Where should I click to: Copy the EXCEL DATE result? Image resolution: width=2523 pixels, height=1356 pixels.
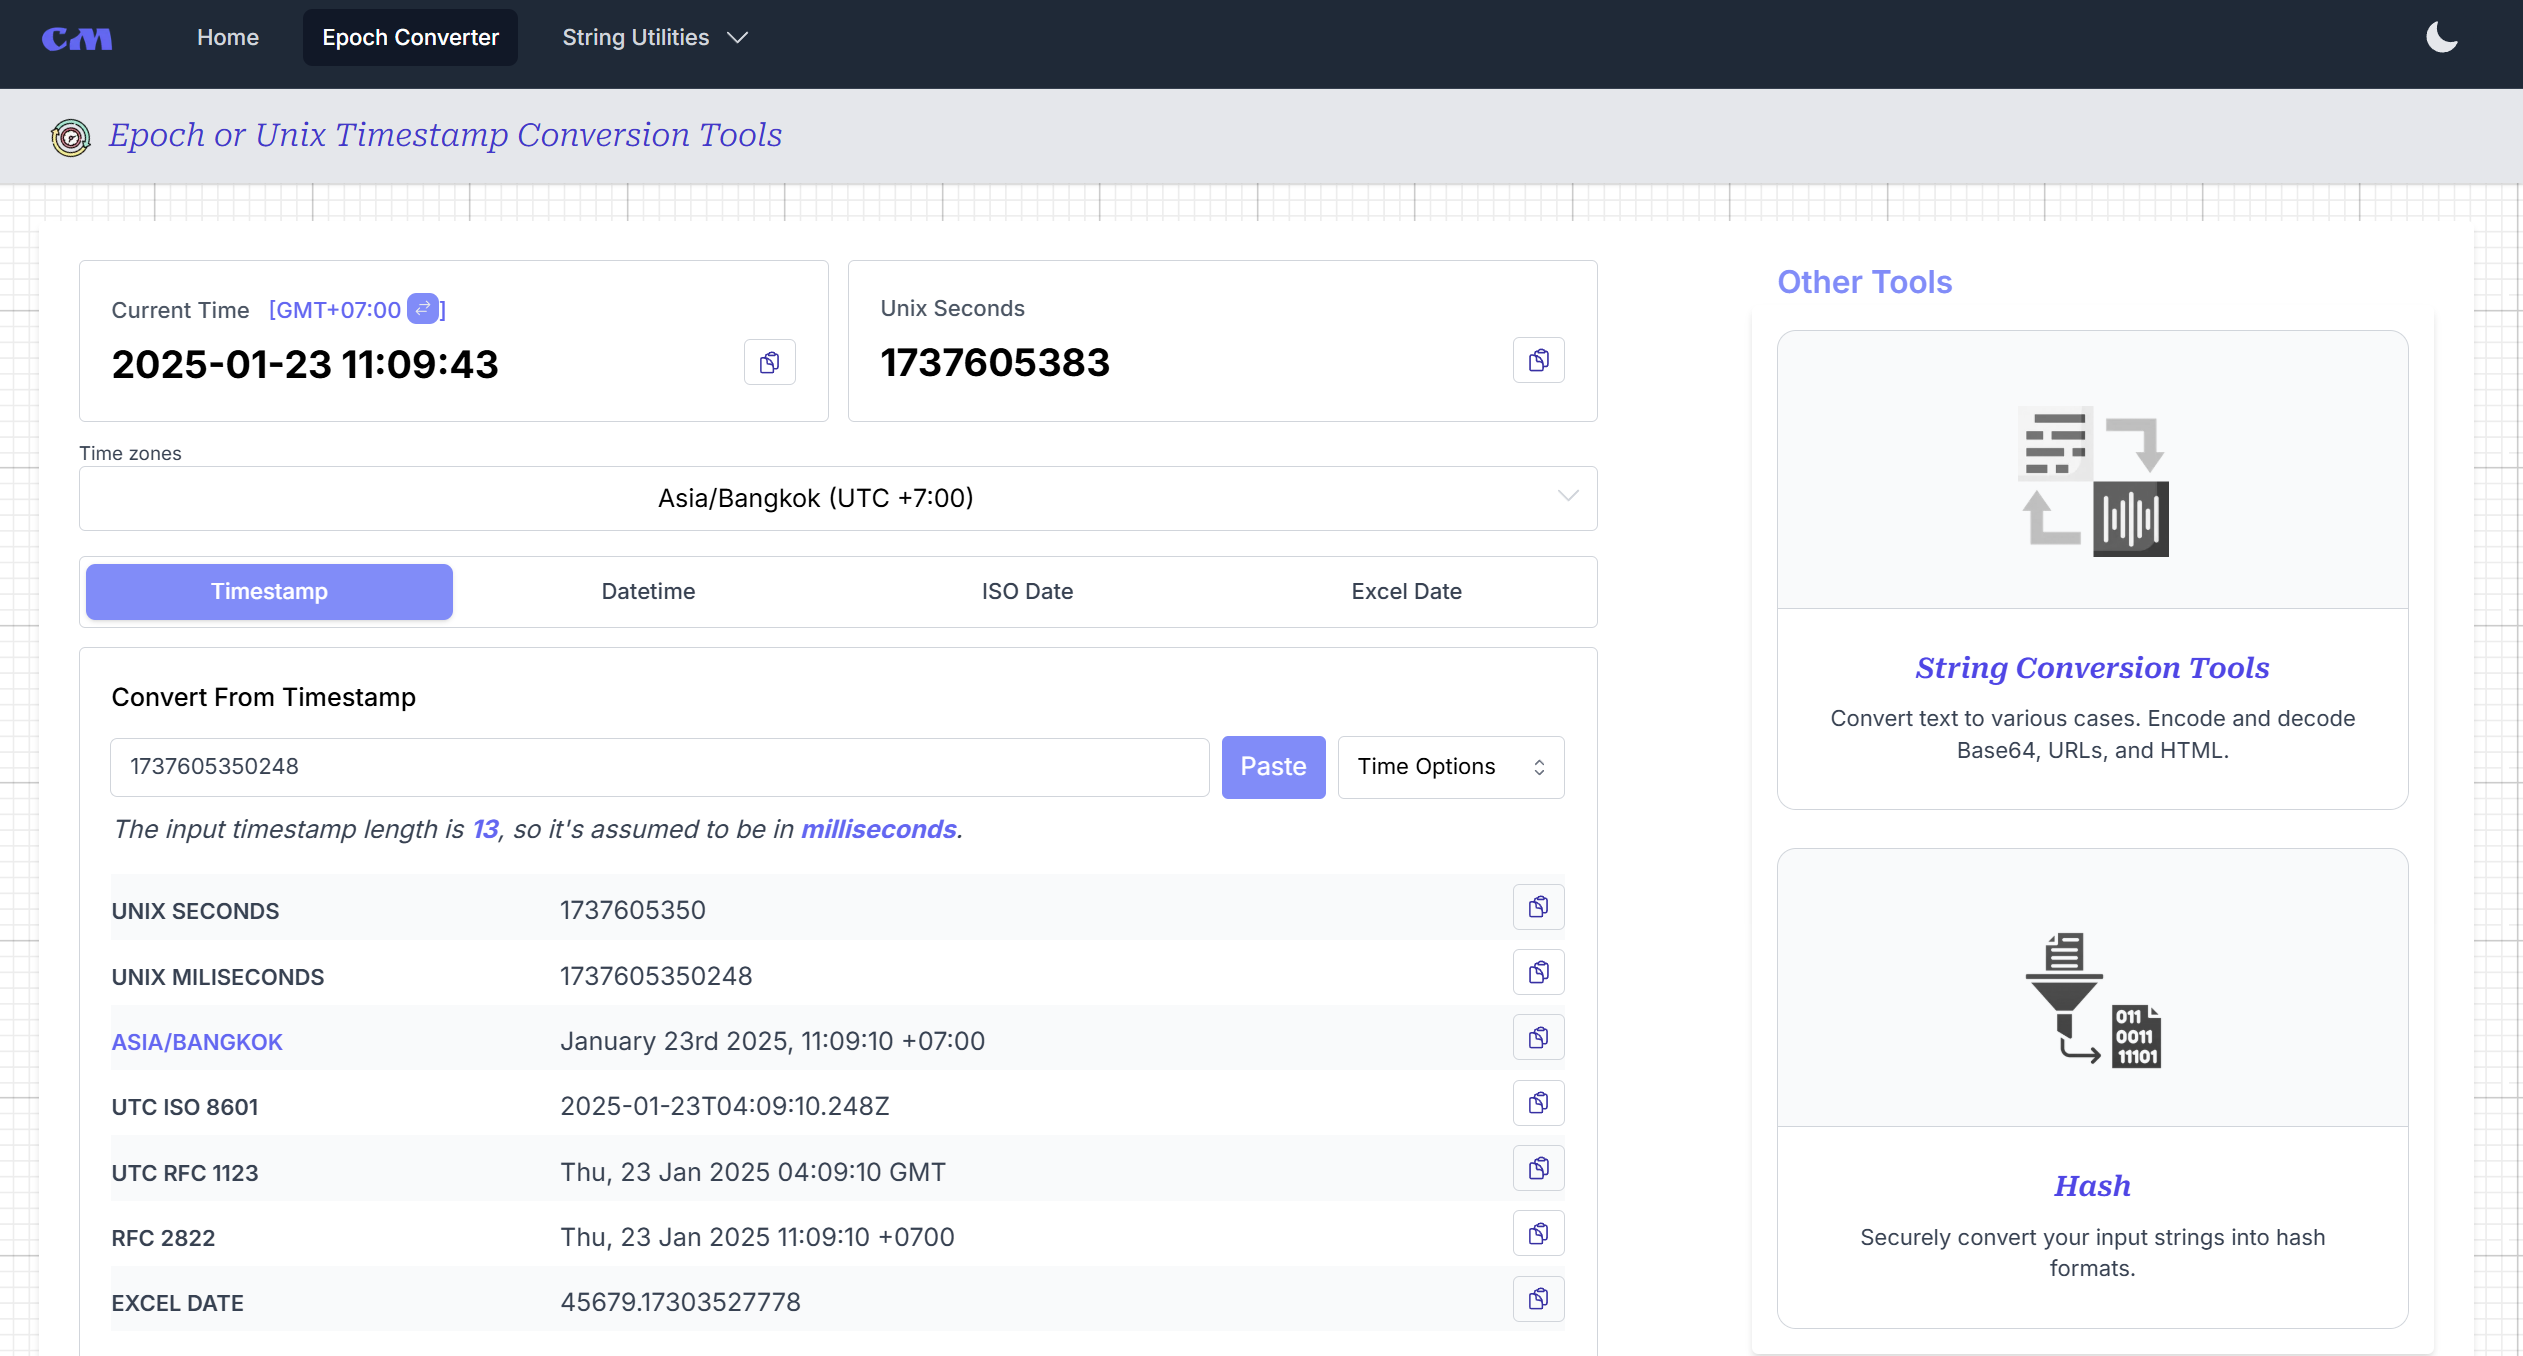[x=1538, y=1299]
